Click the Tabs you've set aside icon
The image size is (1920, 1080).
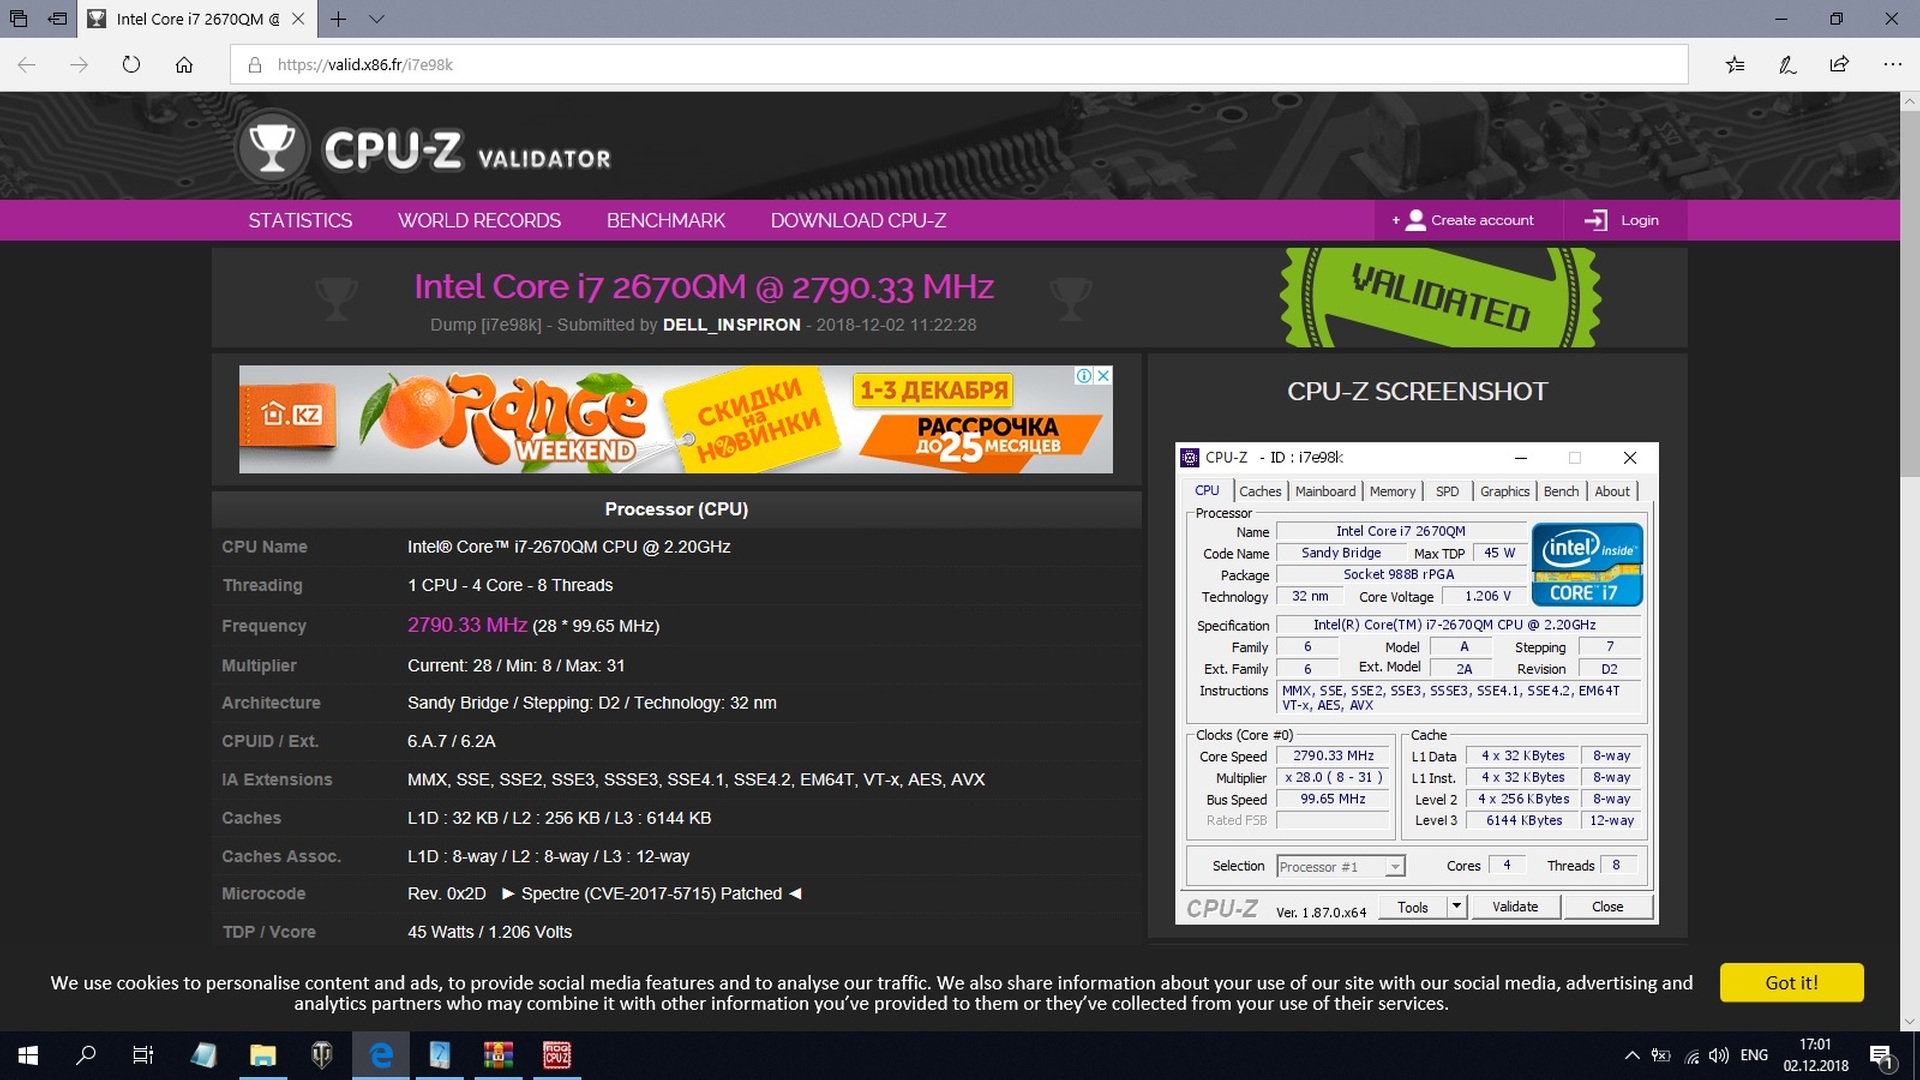(x=19, y=19)
